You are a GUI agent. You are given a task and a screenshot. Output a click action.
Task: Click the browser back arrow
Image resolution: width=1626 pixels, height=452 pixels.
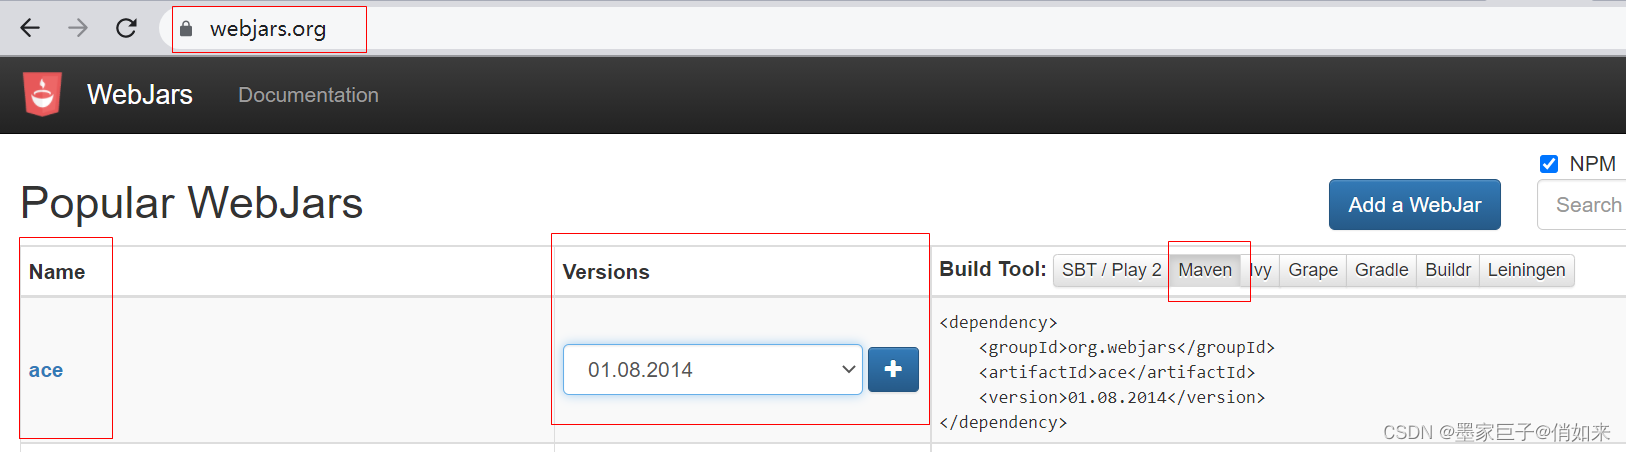(30, 28)
